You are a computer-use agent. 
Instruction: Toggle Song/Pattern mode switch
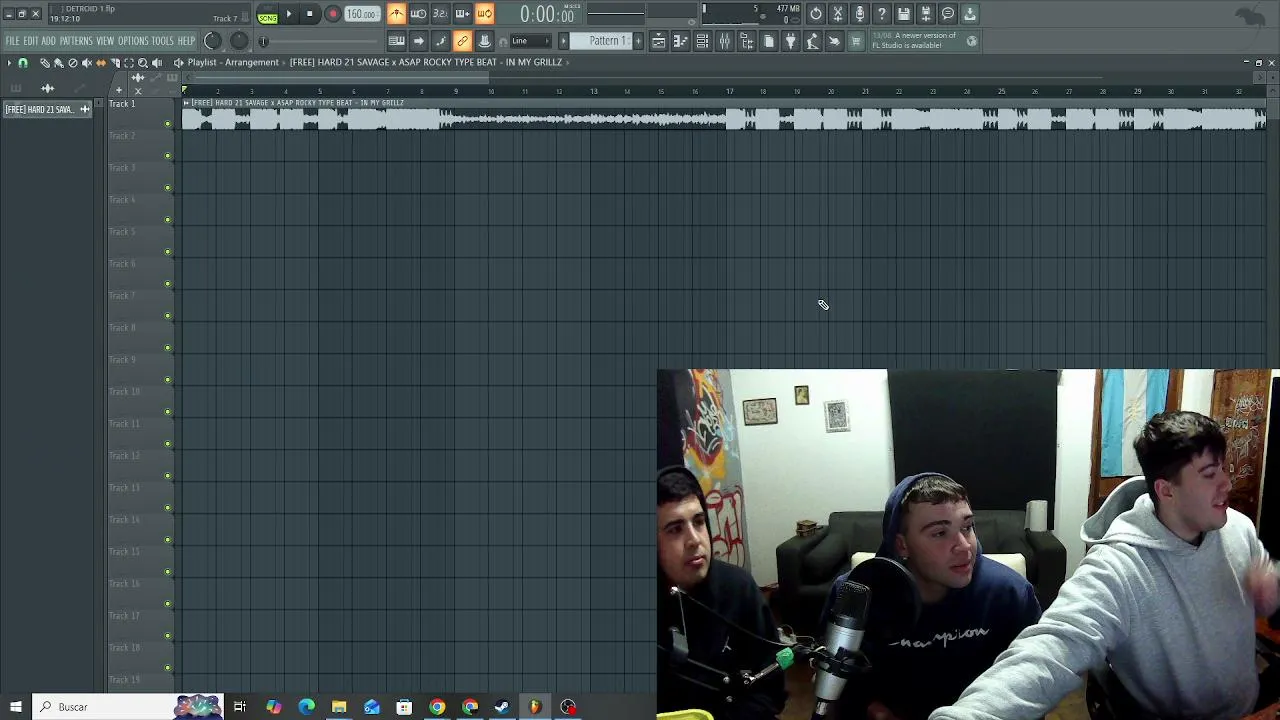(x=267, y=15)
